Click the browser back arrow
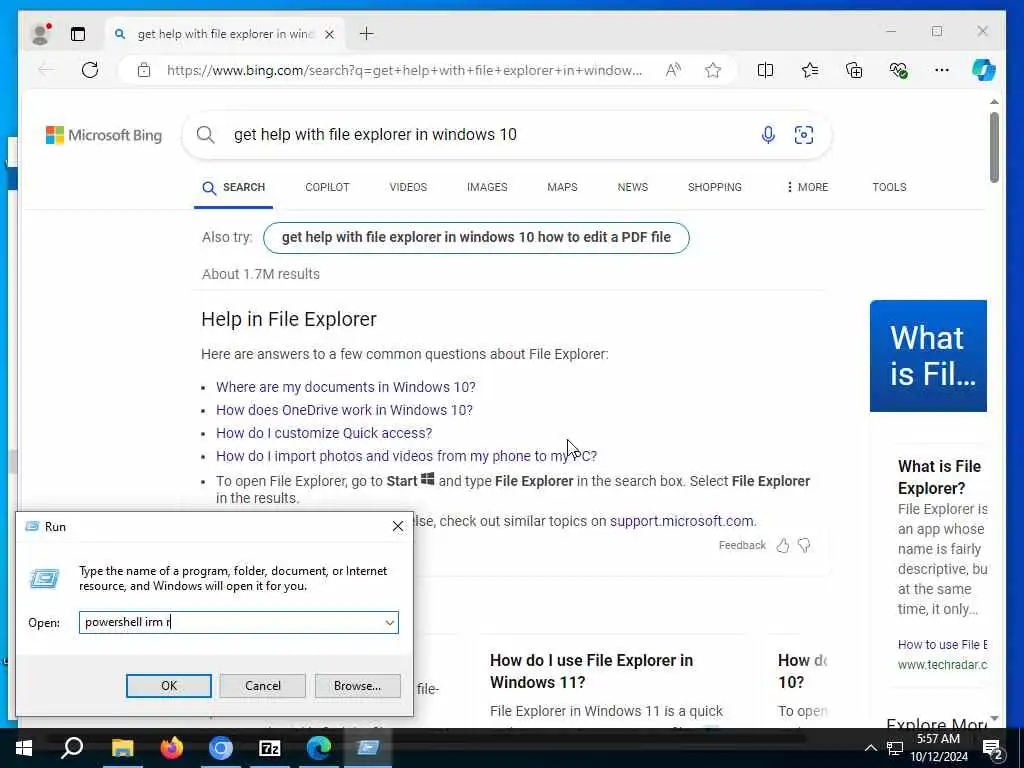The image size is (1024, 768). point(46,70)
